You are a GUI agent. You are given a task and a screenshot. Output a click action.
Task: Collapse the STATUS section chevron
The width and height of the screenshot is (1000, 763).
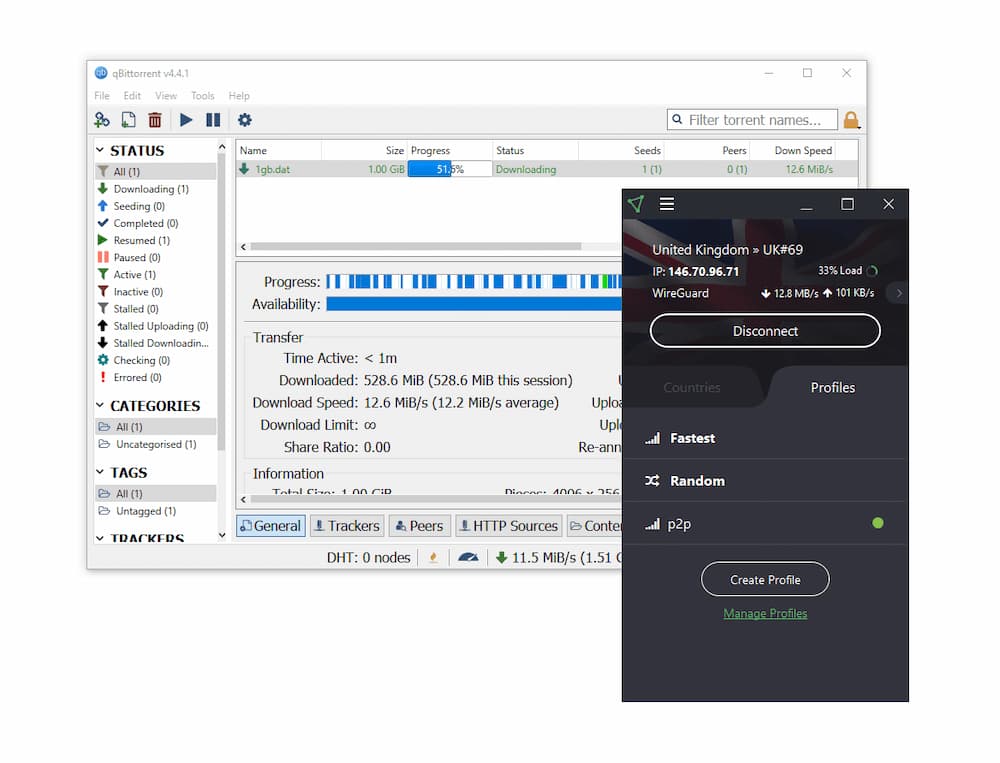(100, 151)
